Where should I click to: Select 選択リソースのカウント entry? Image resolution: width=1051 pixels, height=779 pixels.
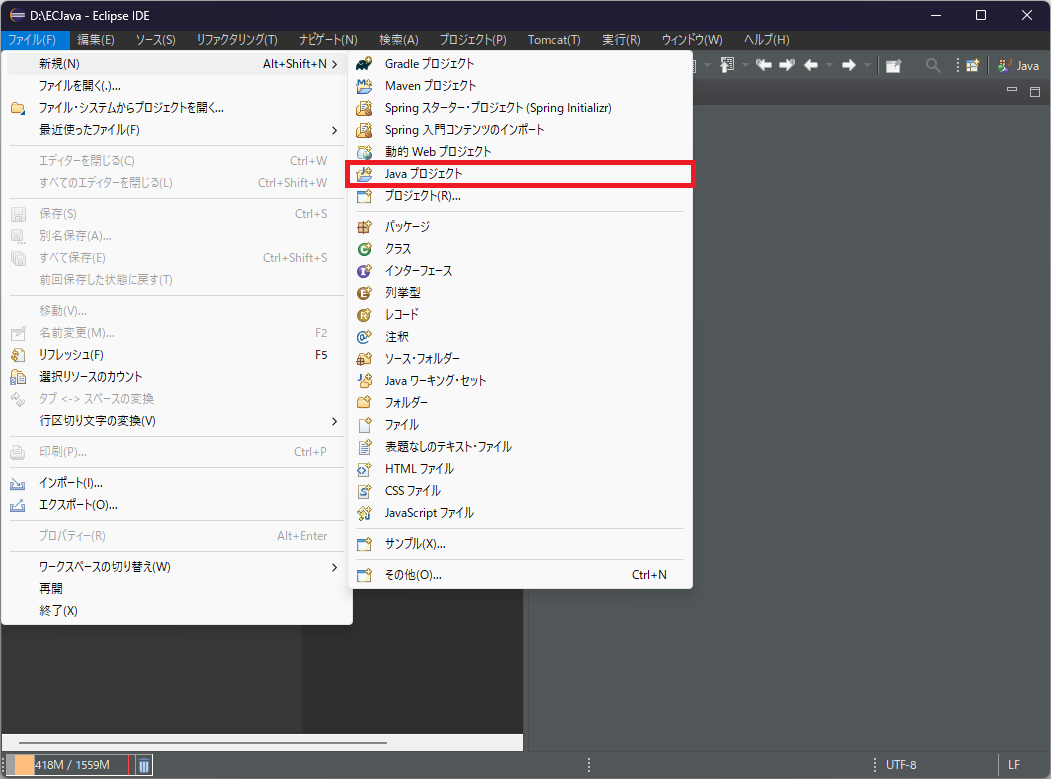pos(177,377)
